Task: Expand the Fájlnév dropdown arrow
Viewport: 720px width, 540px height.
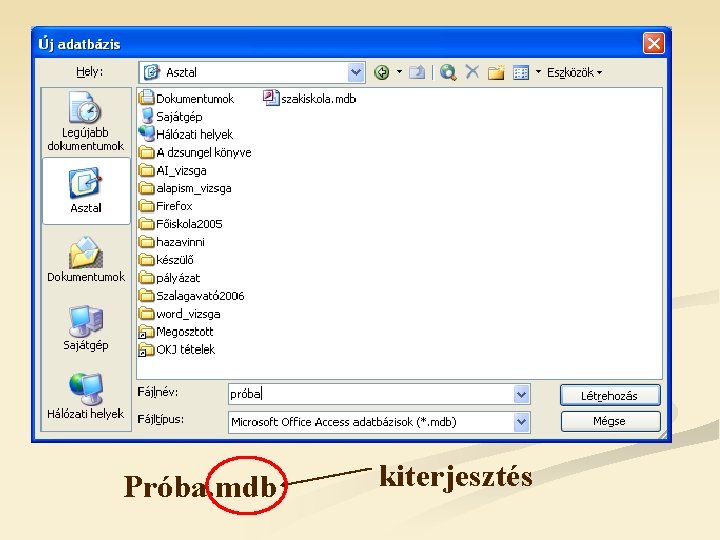Action: pos(521,394)
